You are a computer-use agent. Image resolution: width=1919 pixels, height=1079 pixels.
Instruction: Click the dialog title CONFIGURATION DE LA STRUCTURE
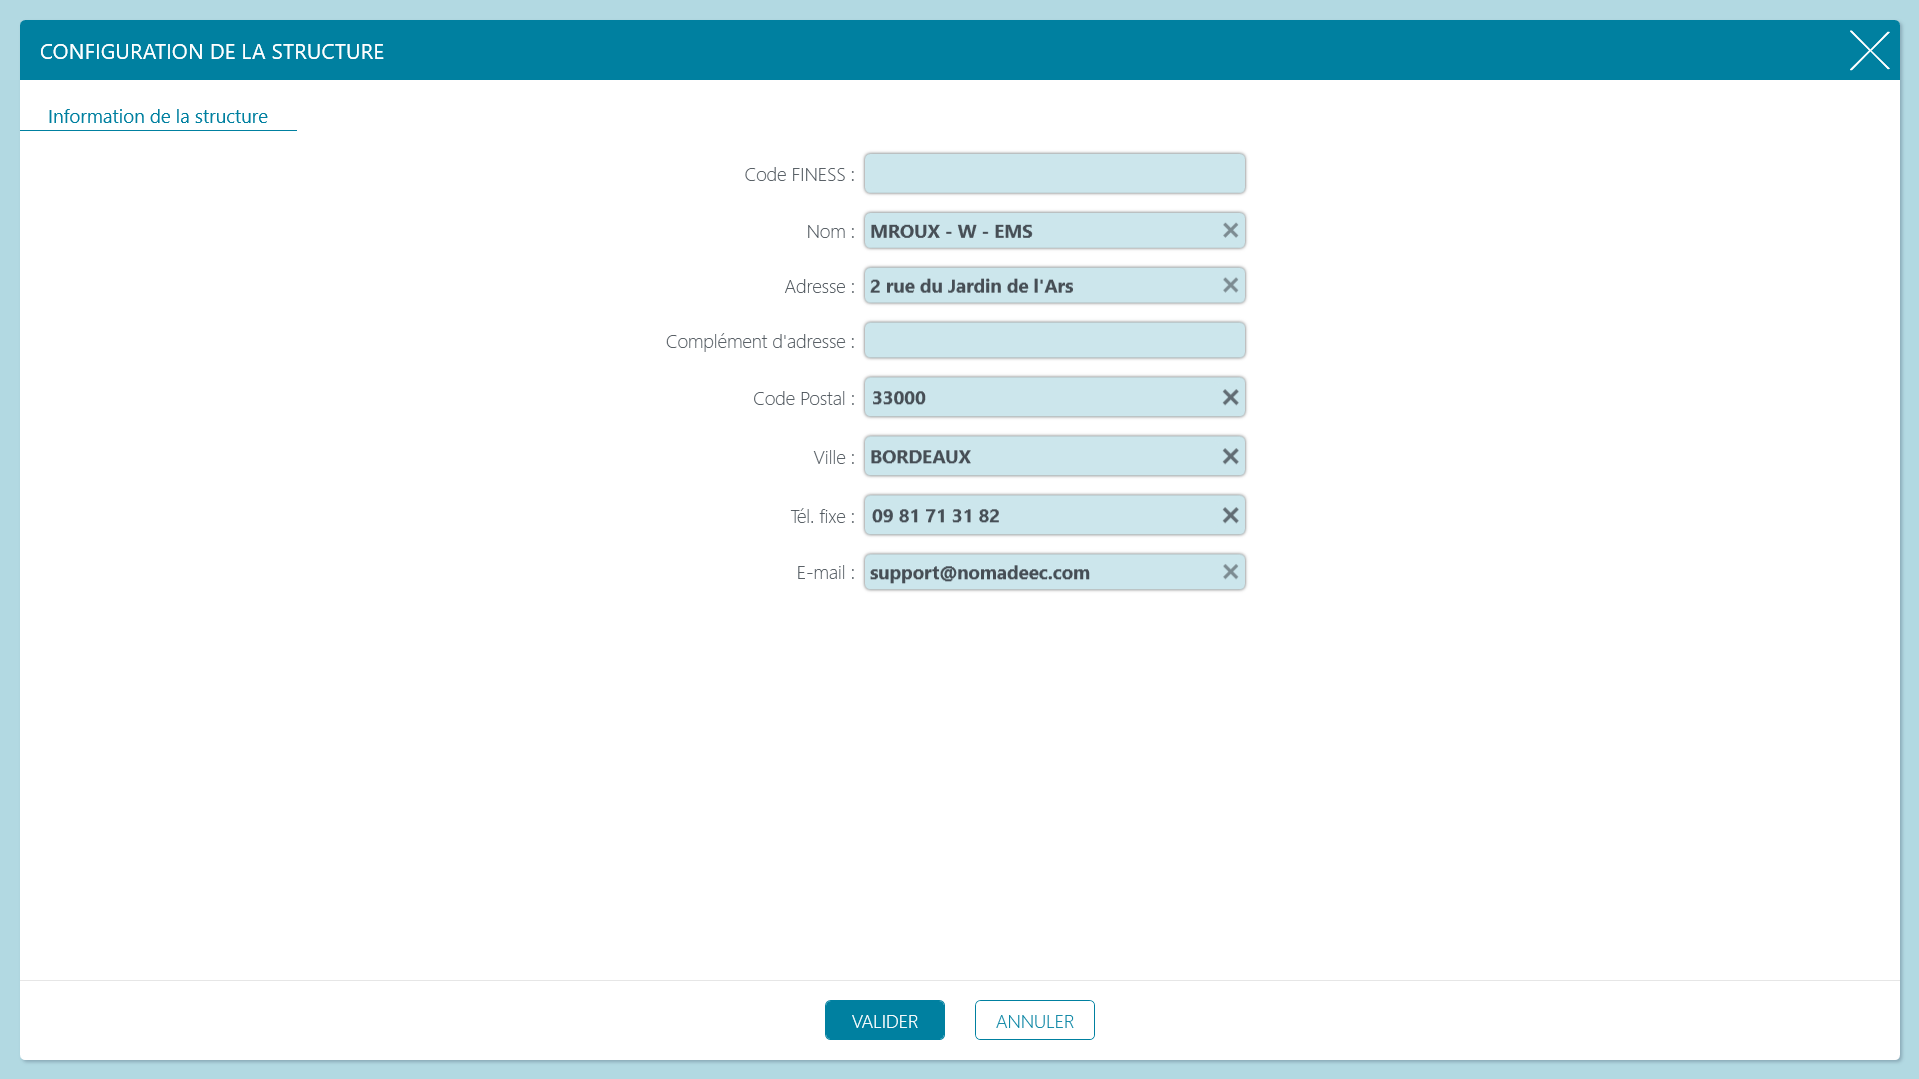(212, 51)
